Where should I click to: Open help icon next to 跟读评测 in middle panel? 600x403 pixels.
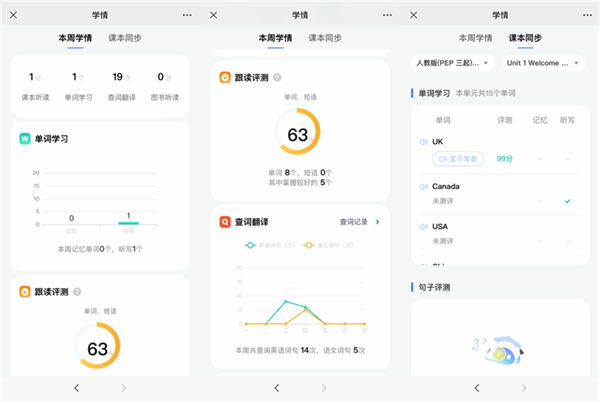278,77
